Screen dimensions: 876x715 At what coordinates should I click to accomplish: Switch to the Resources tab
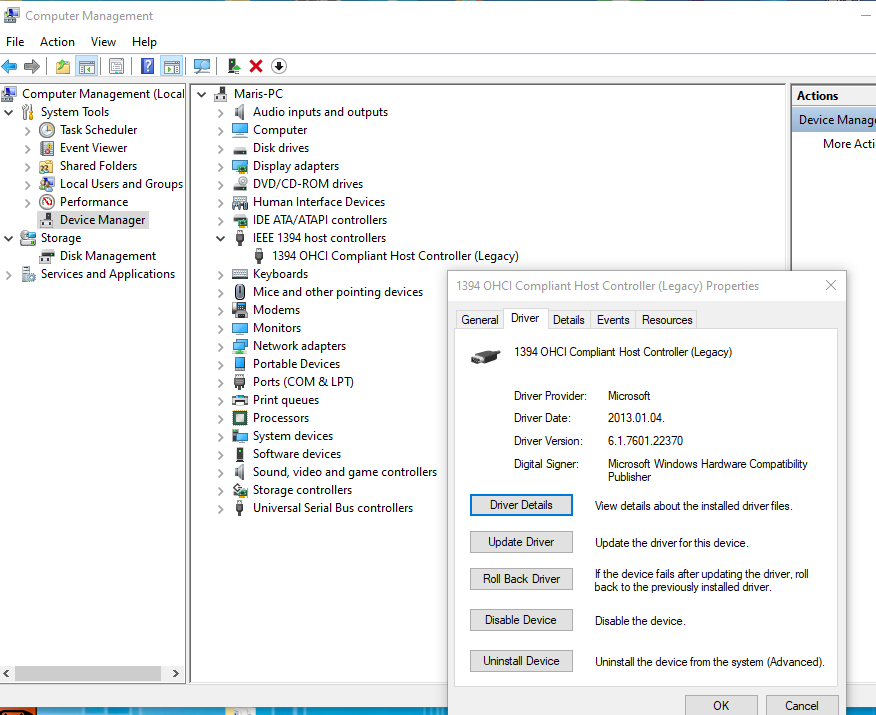(x=667, y=320)
